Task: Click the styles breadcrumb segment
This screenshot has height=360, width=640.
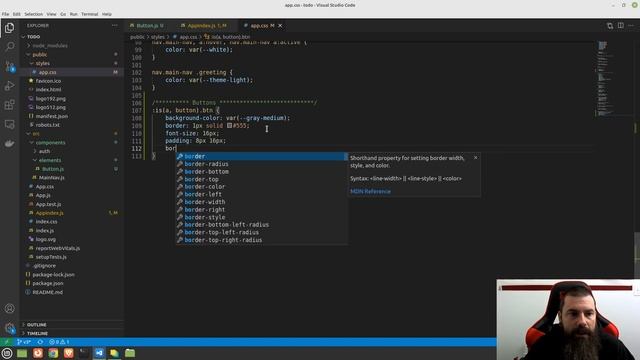Action: [x=158, y=37]
